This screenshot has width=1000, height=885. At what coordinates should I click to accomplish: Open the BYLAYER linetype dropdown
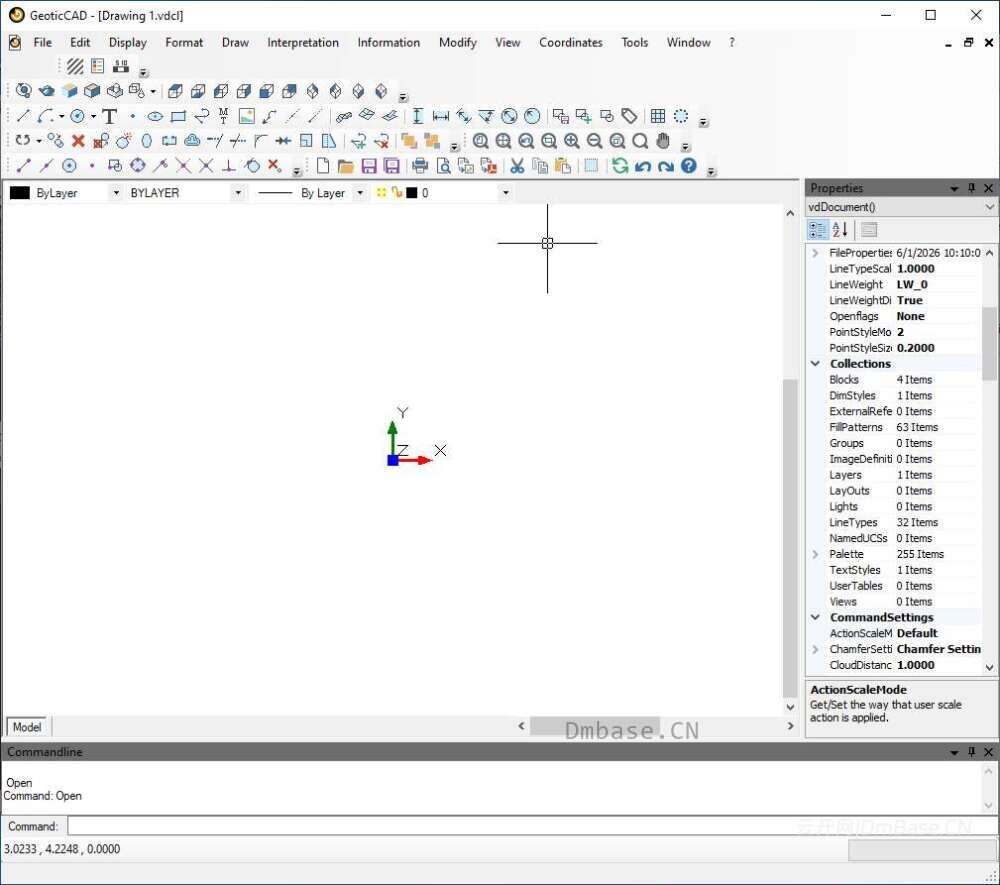coord(238,193)
